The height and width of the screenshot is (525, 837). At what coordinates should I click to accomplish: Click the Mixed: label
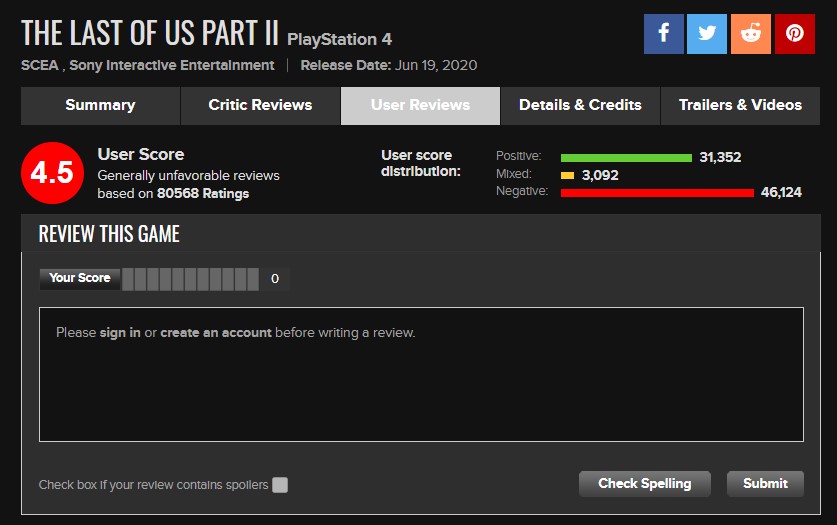pyautogui.click(x=514, y=174)
